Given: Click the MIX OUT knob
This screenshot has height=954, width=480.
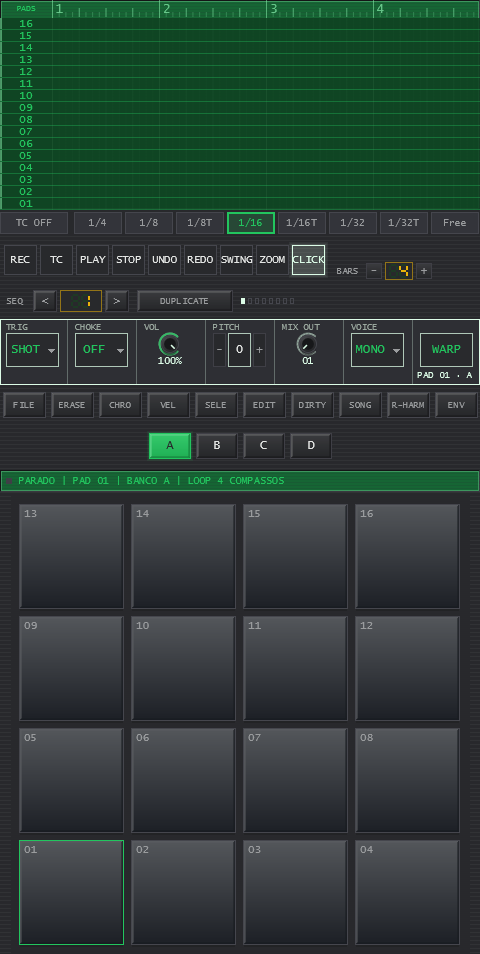Looking at the screenshot, I should coord(307,345).
